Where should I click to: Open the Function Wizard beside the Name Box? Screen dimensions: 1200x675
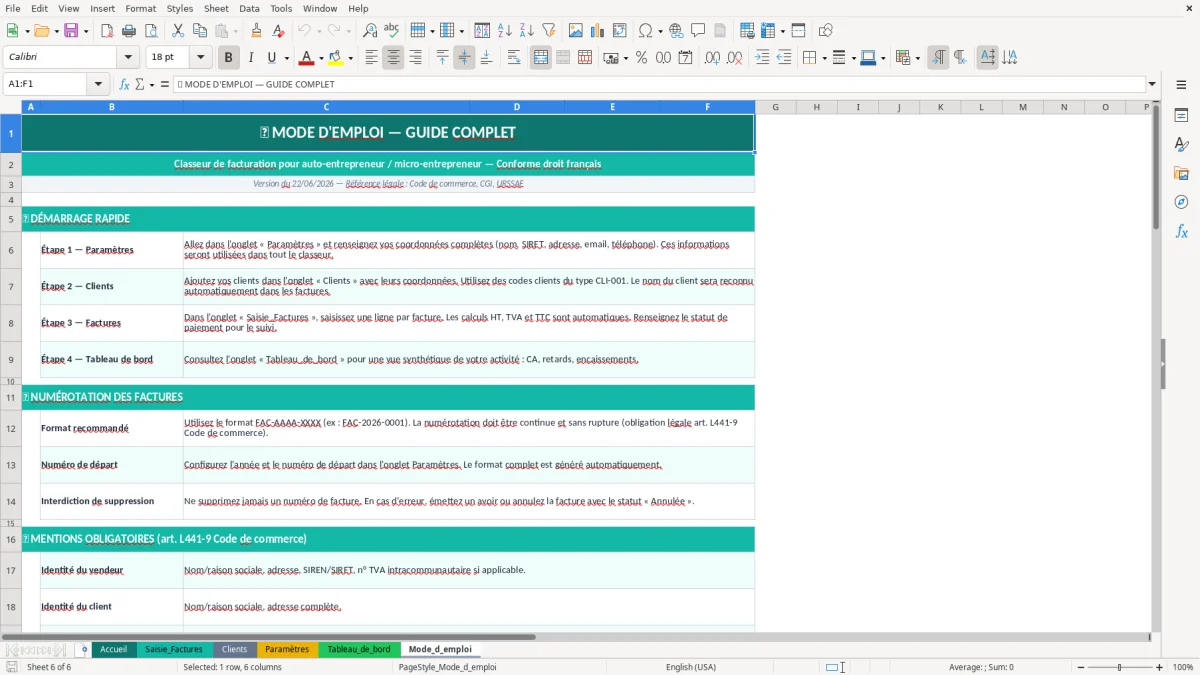click(x=124, y=85)
